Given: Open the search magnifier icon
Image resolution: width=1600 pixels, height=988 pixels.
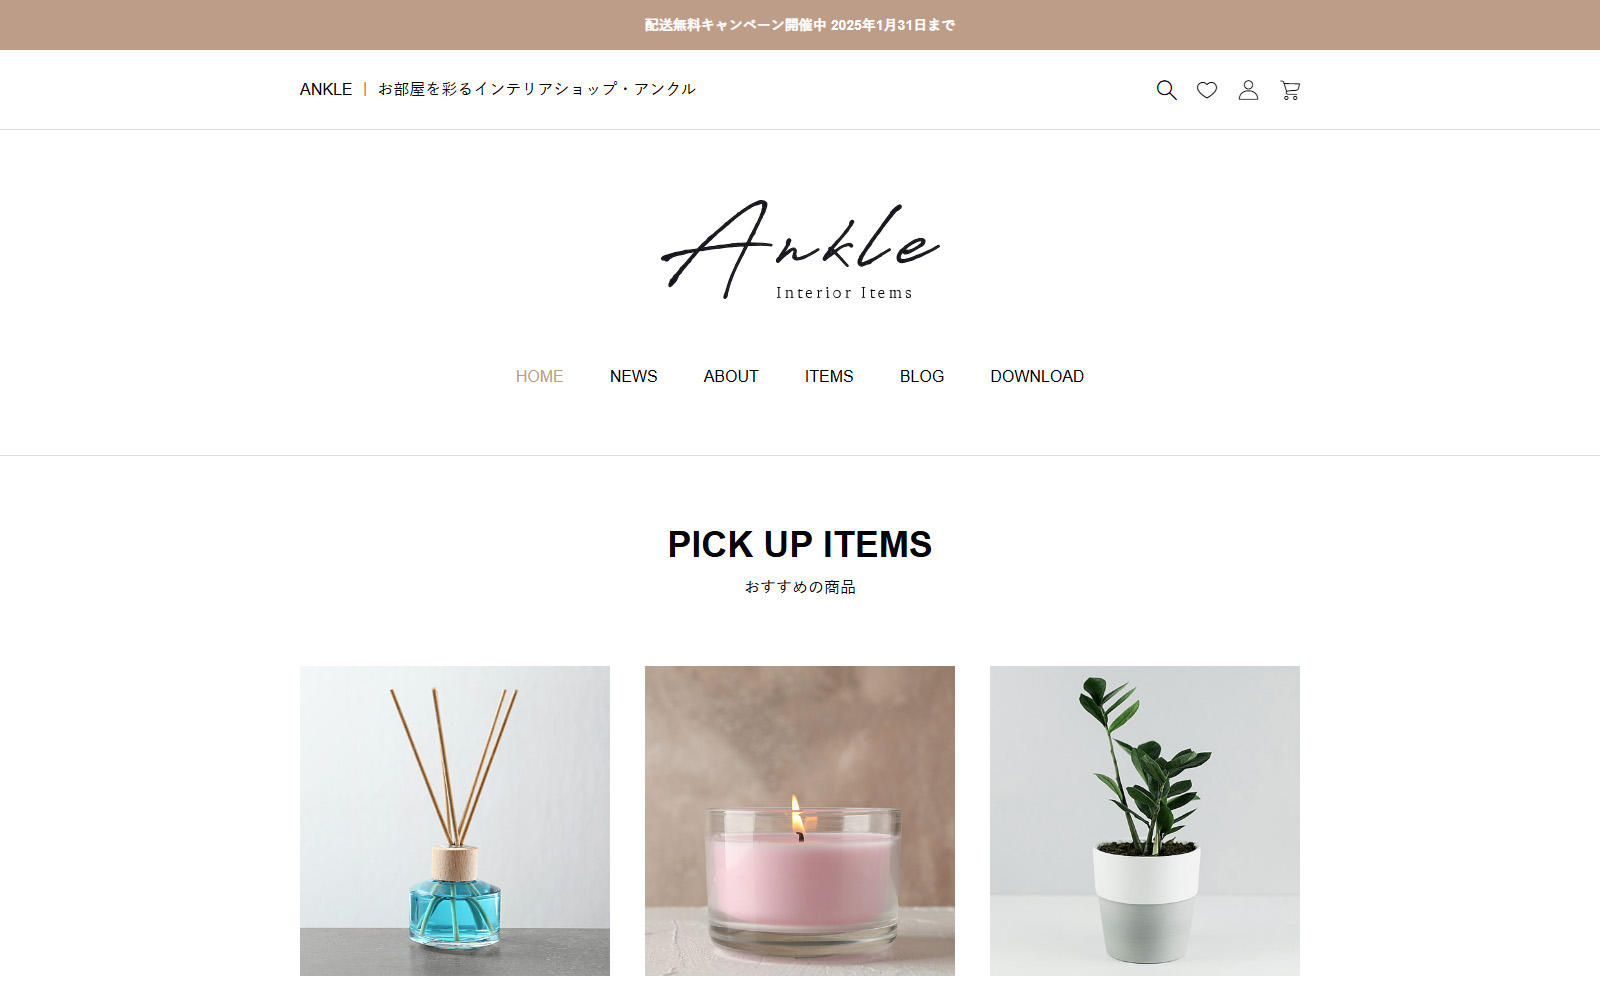Looking at the screenshot, I should (1166, 90).
